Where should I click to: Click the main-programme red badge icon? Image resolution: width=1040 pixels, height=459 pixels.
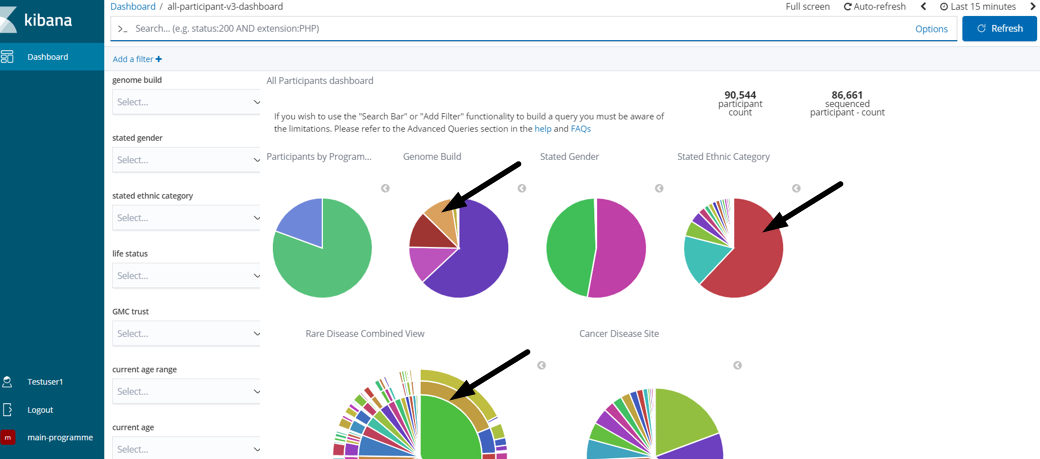click(x=8, y=438)
